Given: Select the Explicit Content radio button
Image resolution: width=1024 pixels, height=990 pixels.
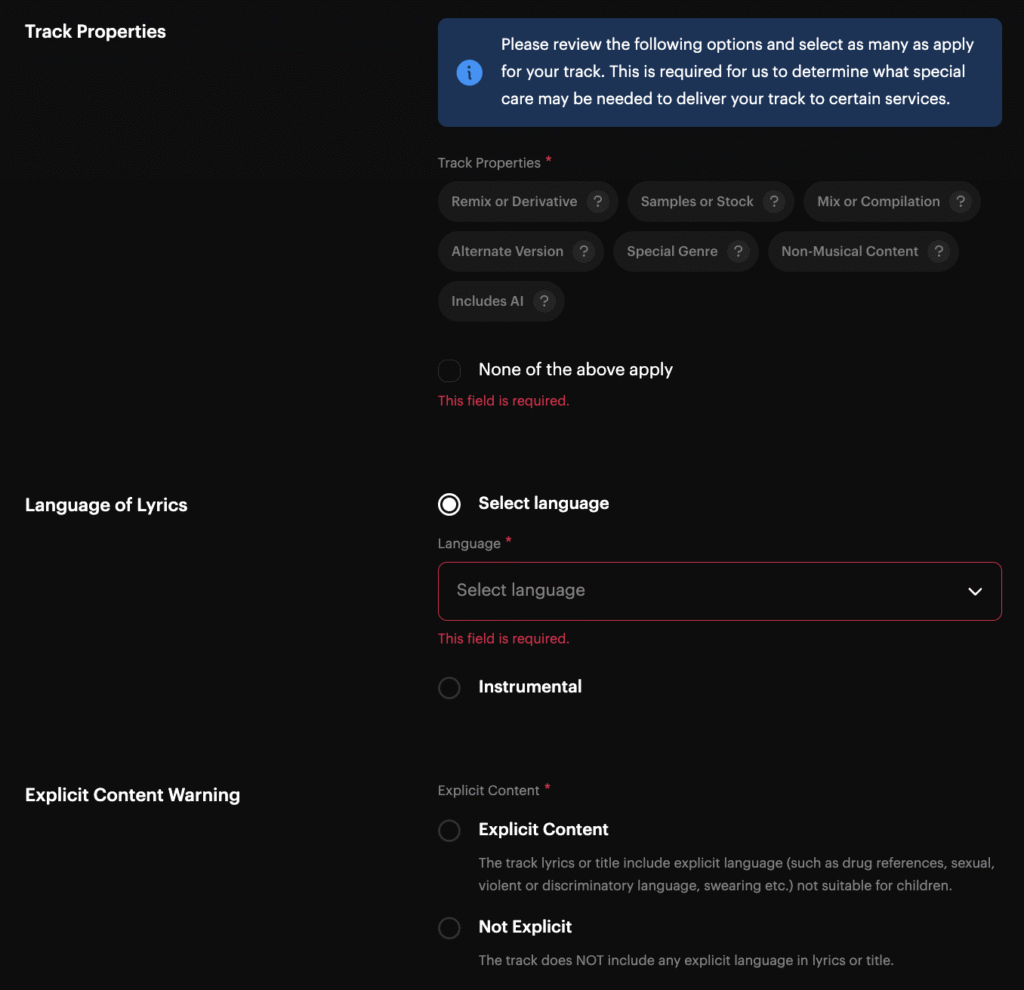Looking at the screenshot, I should click(x=450, y=830).
